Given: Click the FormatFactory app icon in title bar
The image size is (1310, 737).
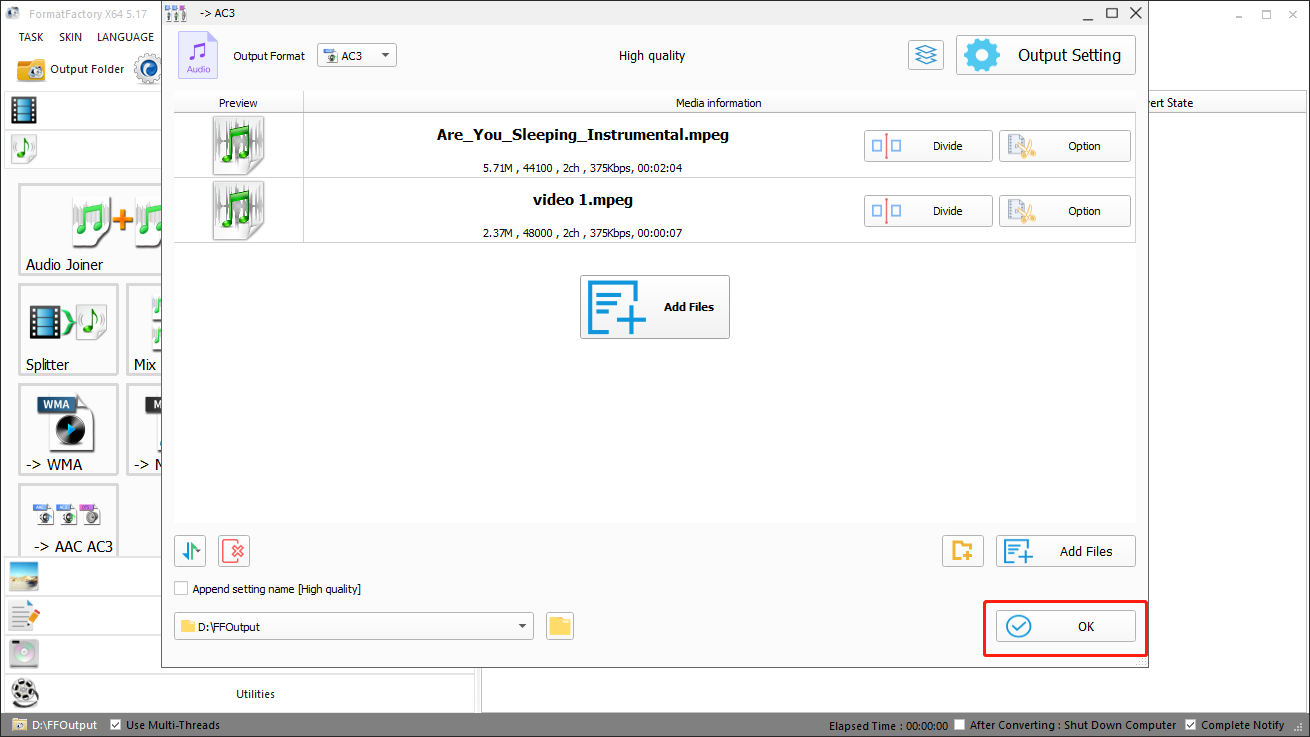Looking at the screenshot, I should point(14,13).
